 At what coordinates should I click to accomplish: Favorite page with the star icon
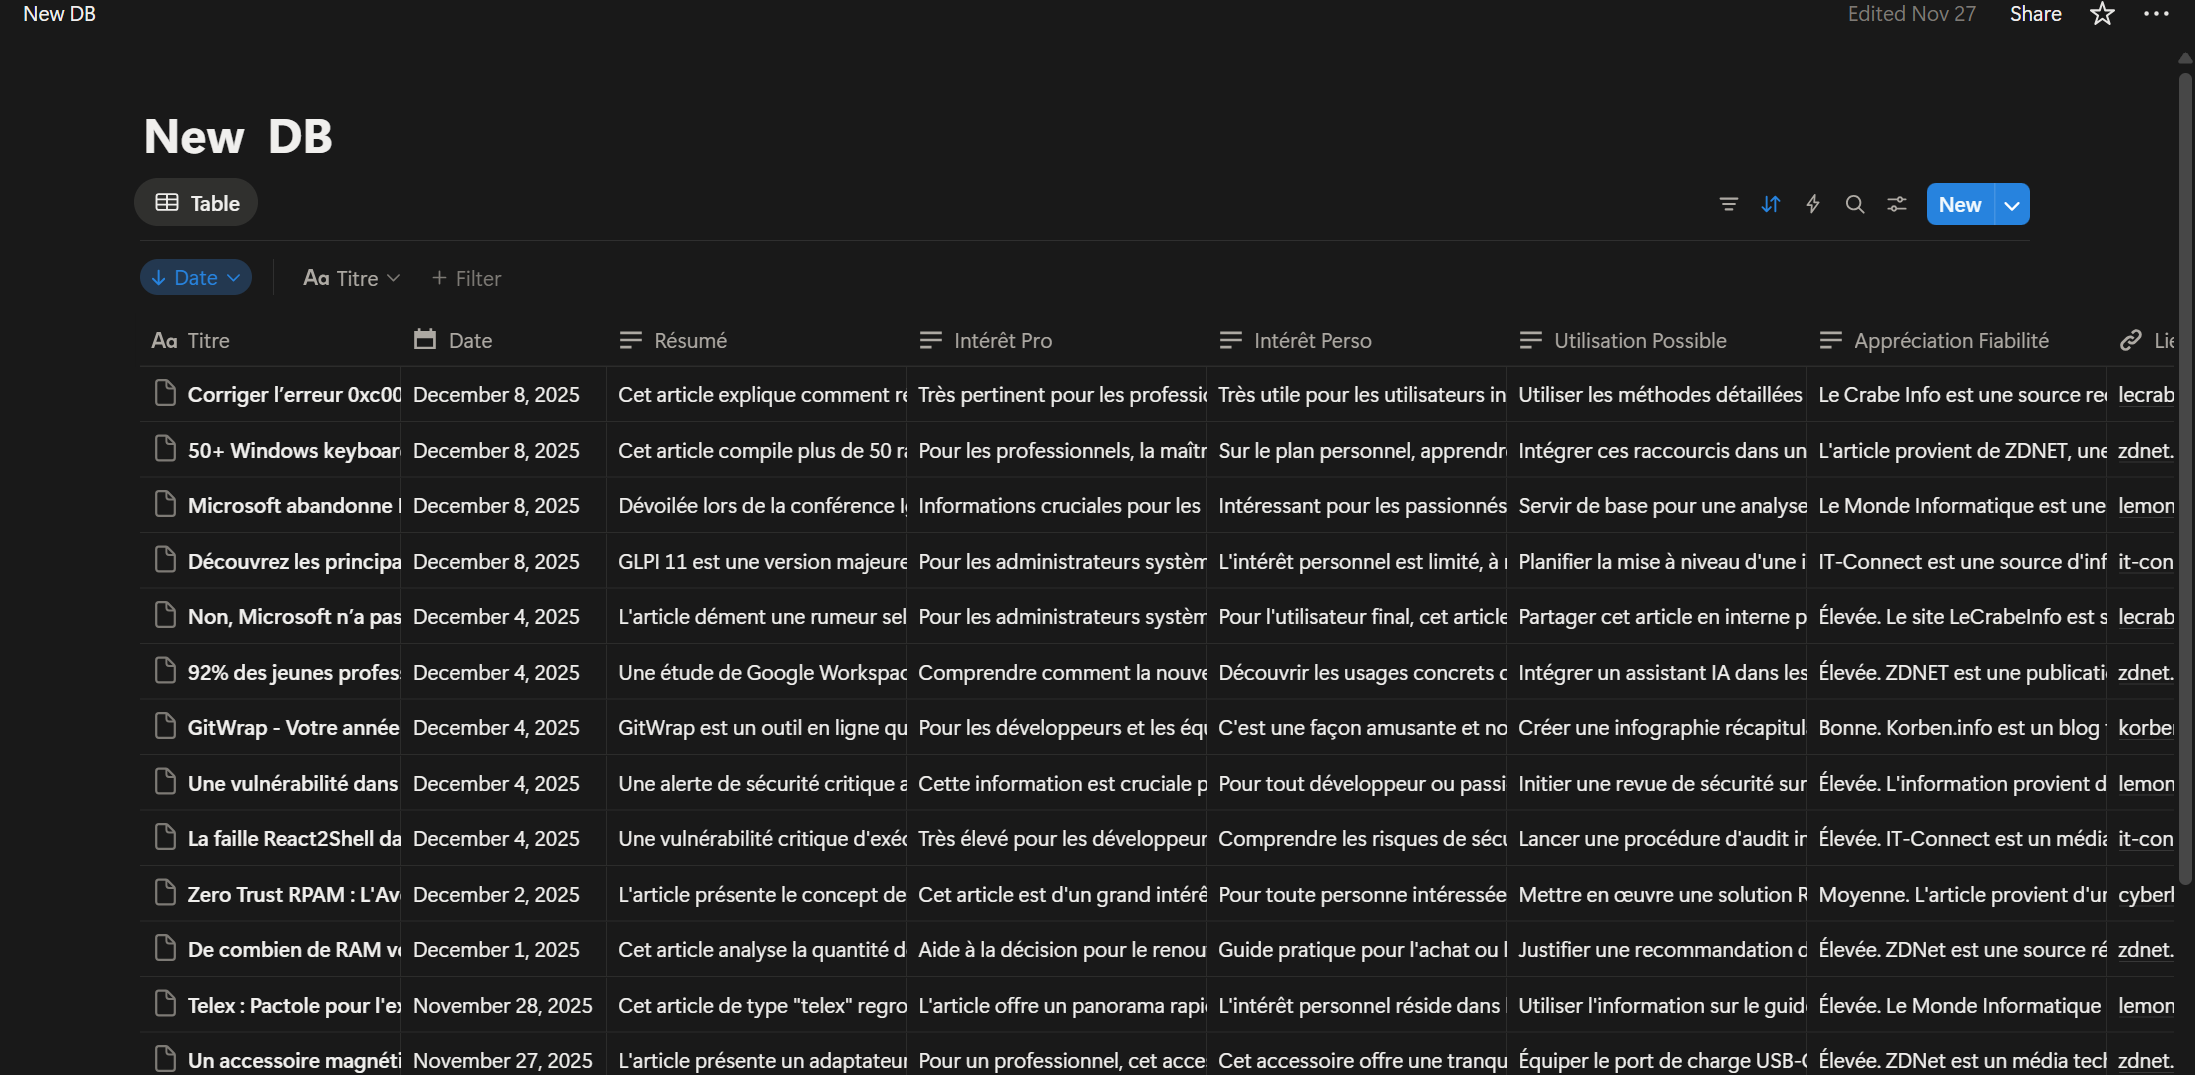[x=2102, y=14]
